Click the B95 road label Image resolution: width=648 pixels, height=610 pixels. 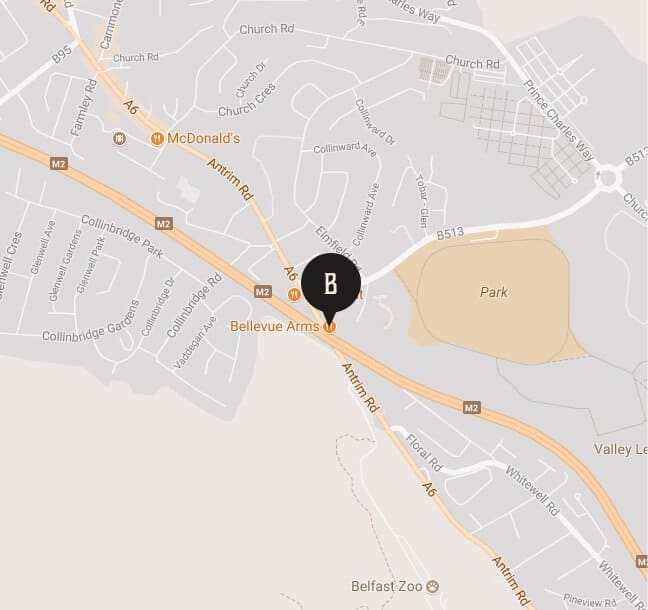tap(62, 54)
